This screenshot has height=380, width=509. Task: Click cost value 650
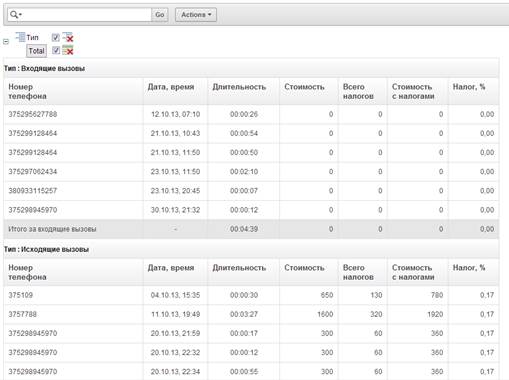pos(327,295)
